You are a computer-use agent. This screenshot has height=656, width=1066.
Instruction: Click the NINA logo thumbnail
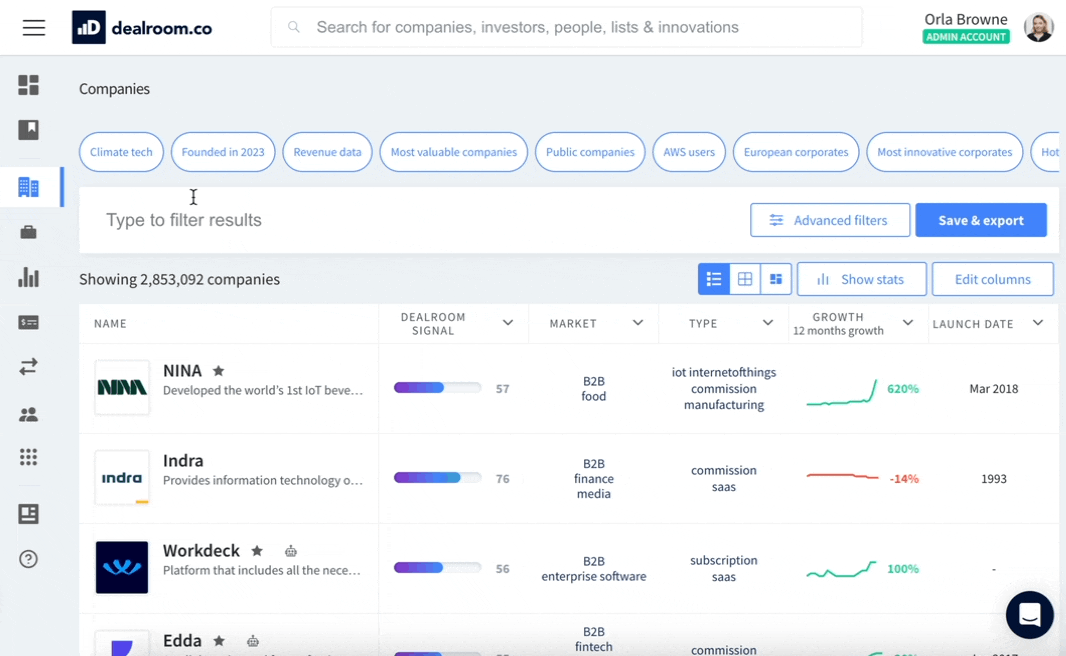(122, 387)
